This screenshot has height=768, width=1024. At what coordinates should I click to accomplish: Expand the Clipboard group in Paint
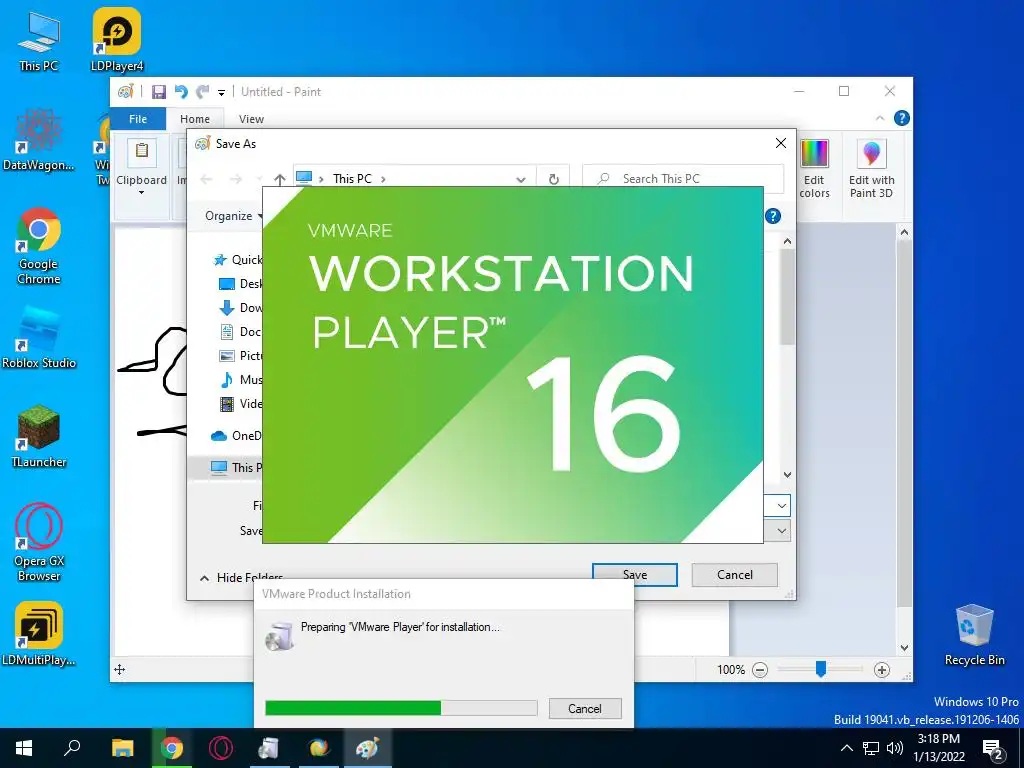click(x=141, y=168)
